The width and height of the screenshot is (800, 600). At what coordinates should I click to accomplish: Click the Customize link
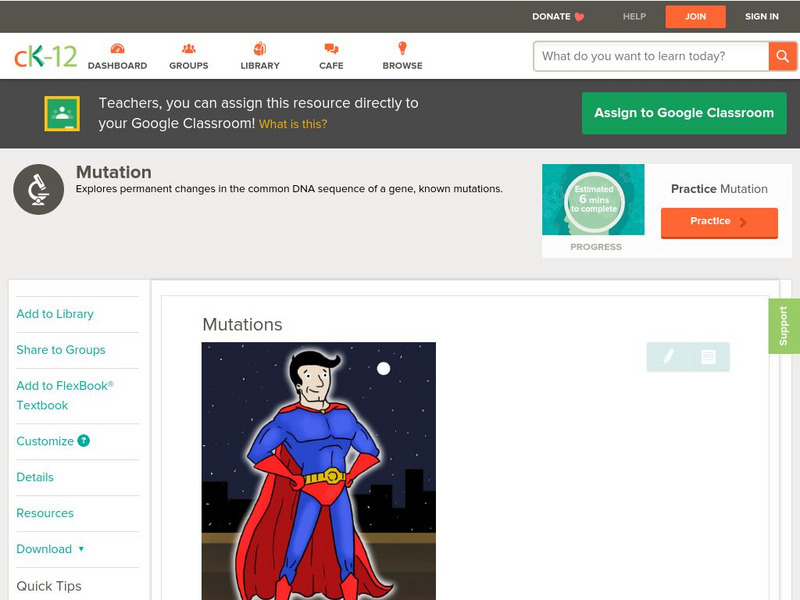pyautogui.click(x=45, y=441)
